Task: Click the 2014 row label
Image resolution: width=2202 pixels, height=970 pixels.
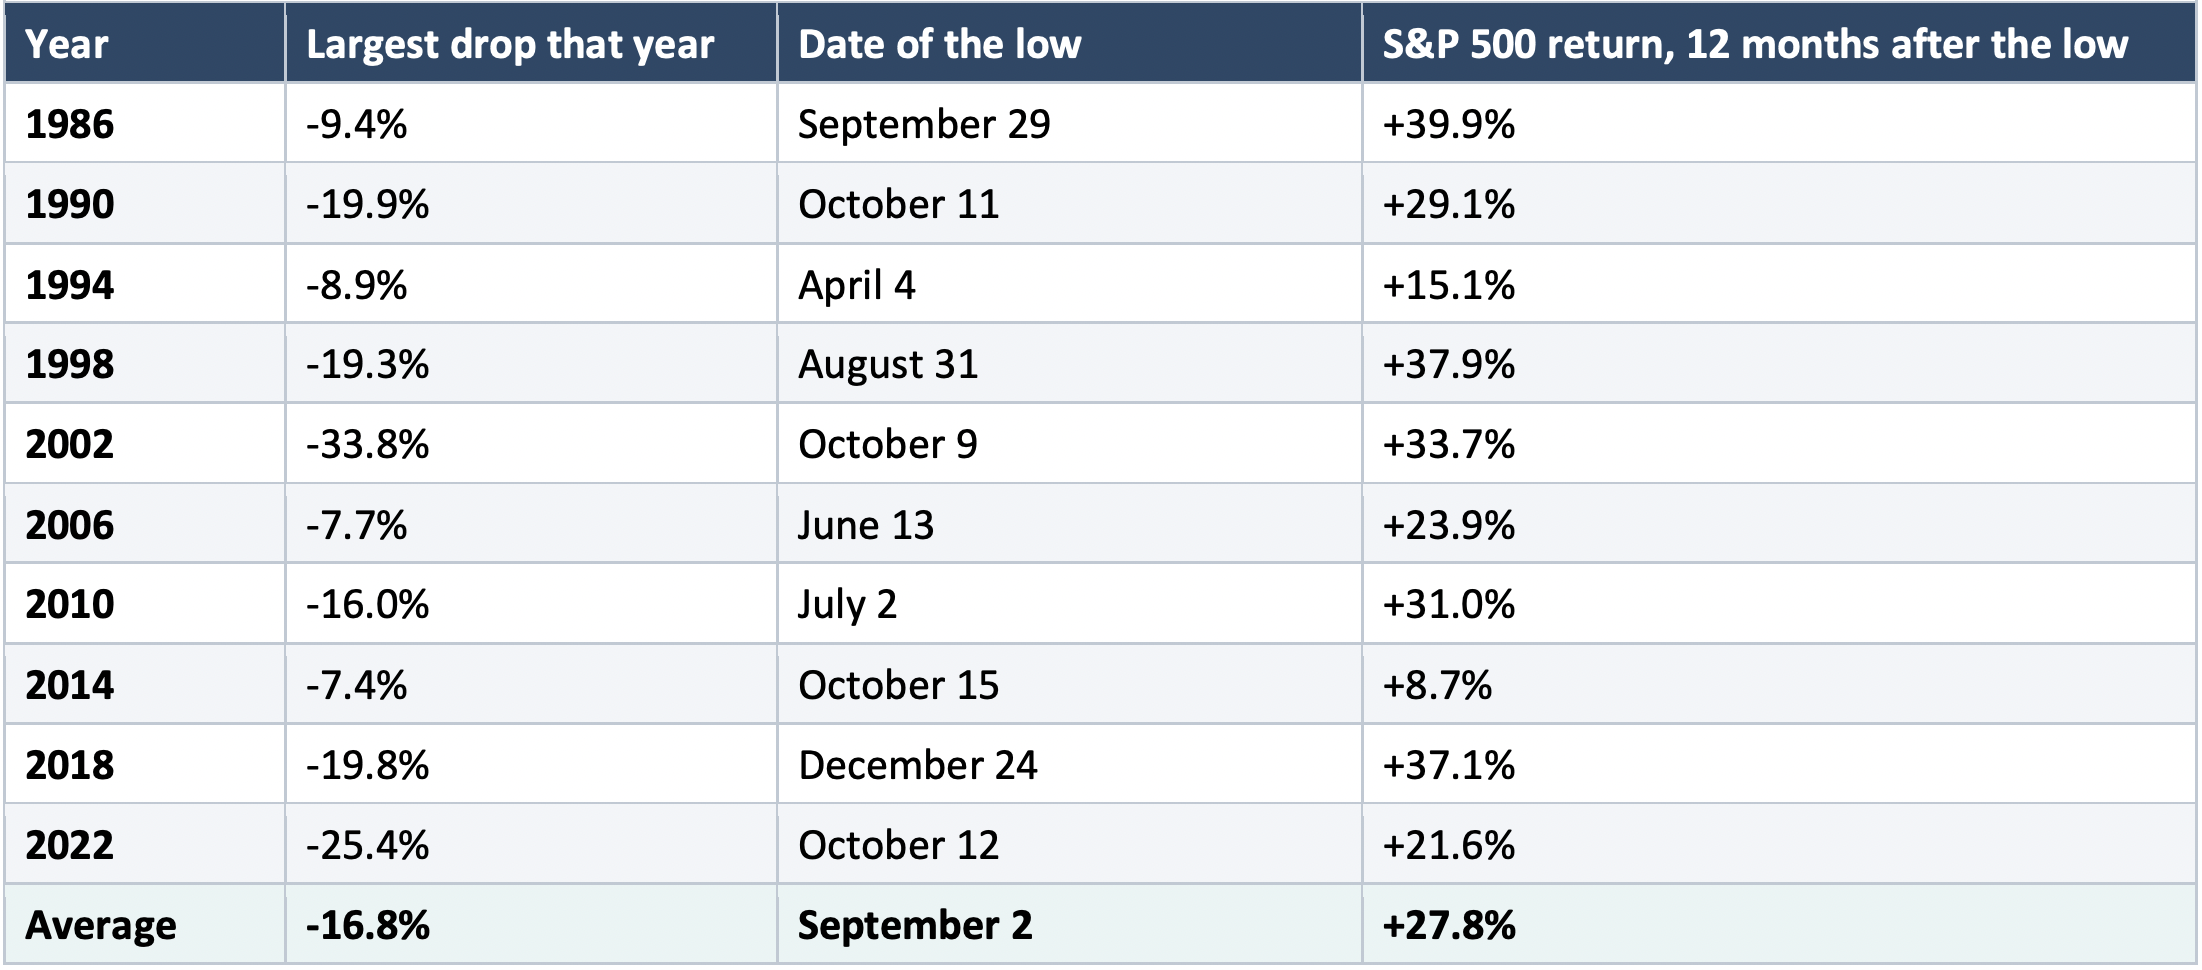Action: click(x=145, y=685)
